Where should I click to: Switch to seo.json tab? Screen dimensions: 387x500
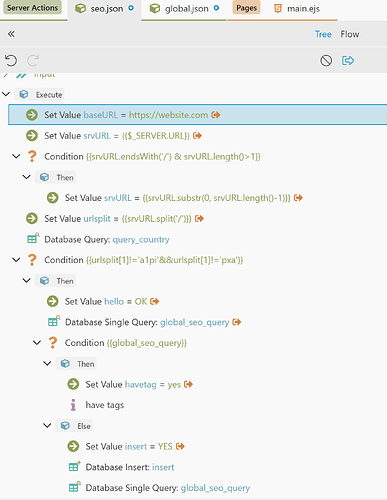pyautogui.click(x=105, y=9)
